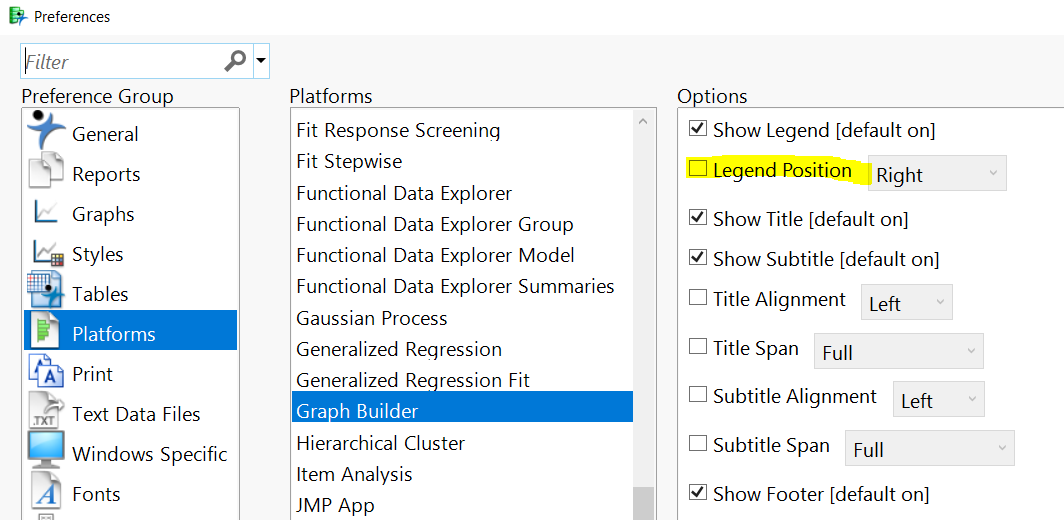
Task: Expand the Title Span Full dropdown
Action: [898, 352]
